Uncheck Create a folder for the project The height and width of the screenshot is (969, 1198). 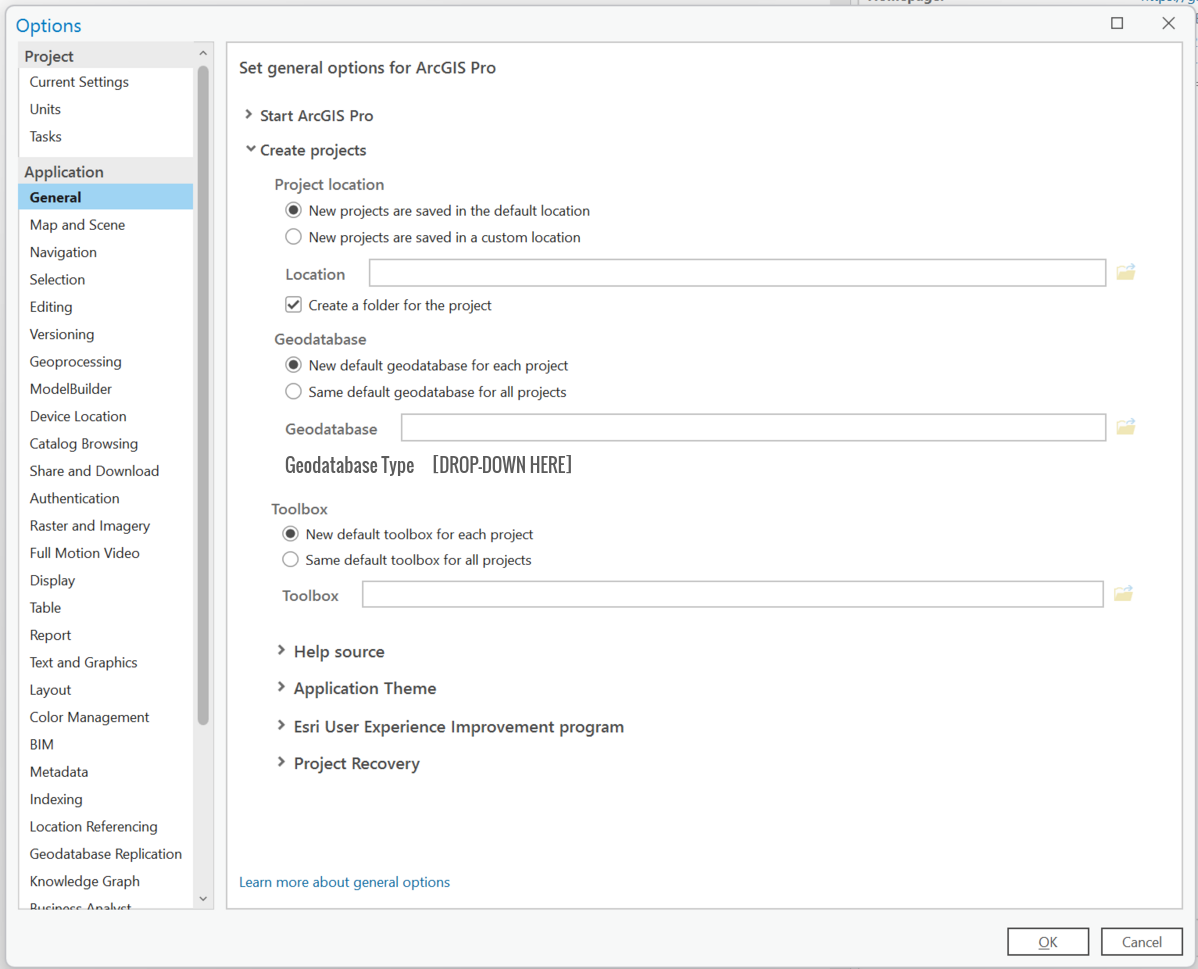tap(293, 304)
